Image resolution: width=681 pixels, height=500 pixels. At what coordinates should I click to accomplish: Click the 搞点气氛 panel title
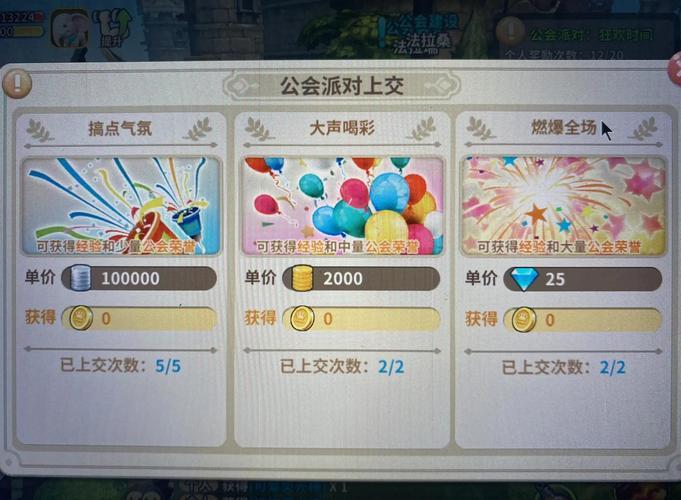tap(120, 129)
